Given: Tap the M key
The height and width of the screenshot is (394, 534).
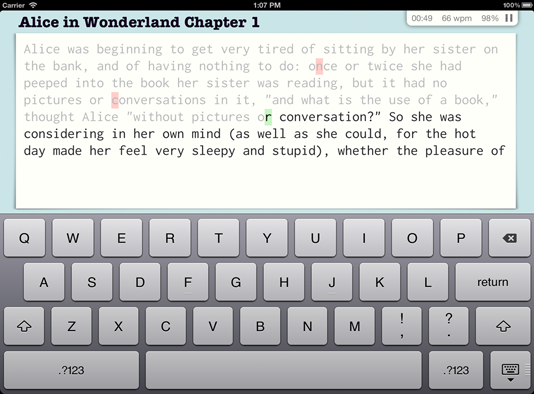Looking at the screenshot, I should point(355,326).
